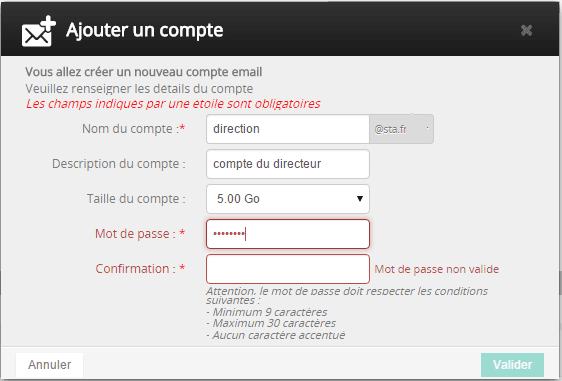The height and width of the screenshot is (381, 562).
Task: Click the Description du compte label
Action: [x=119, y=164]
